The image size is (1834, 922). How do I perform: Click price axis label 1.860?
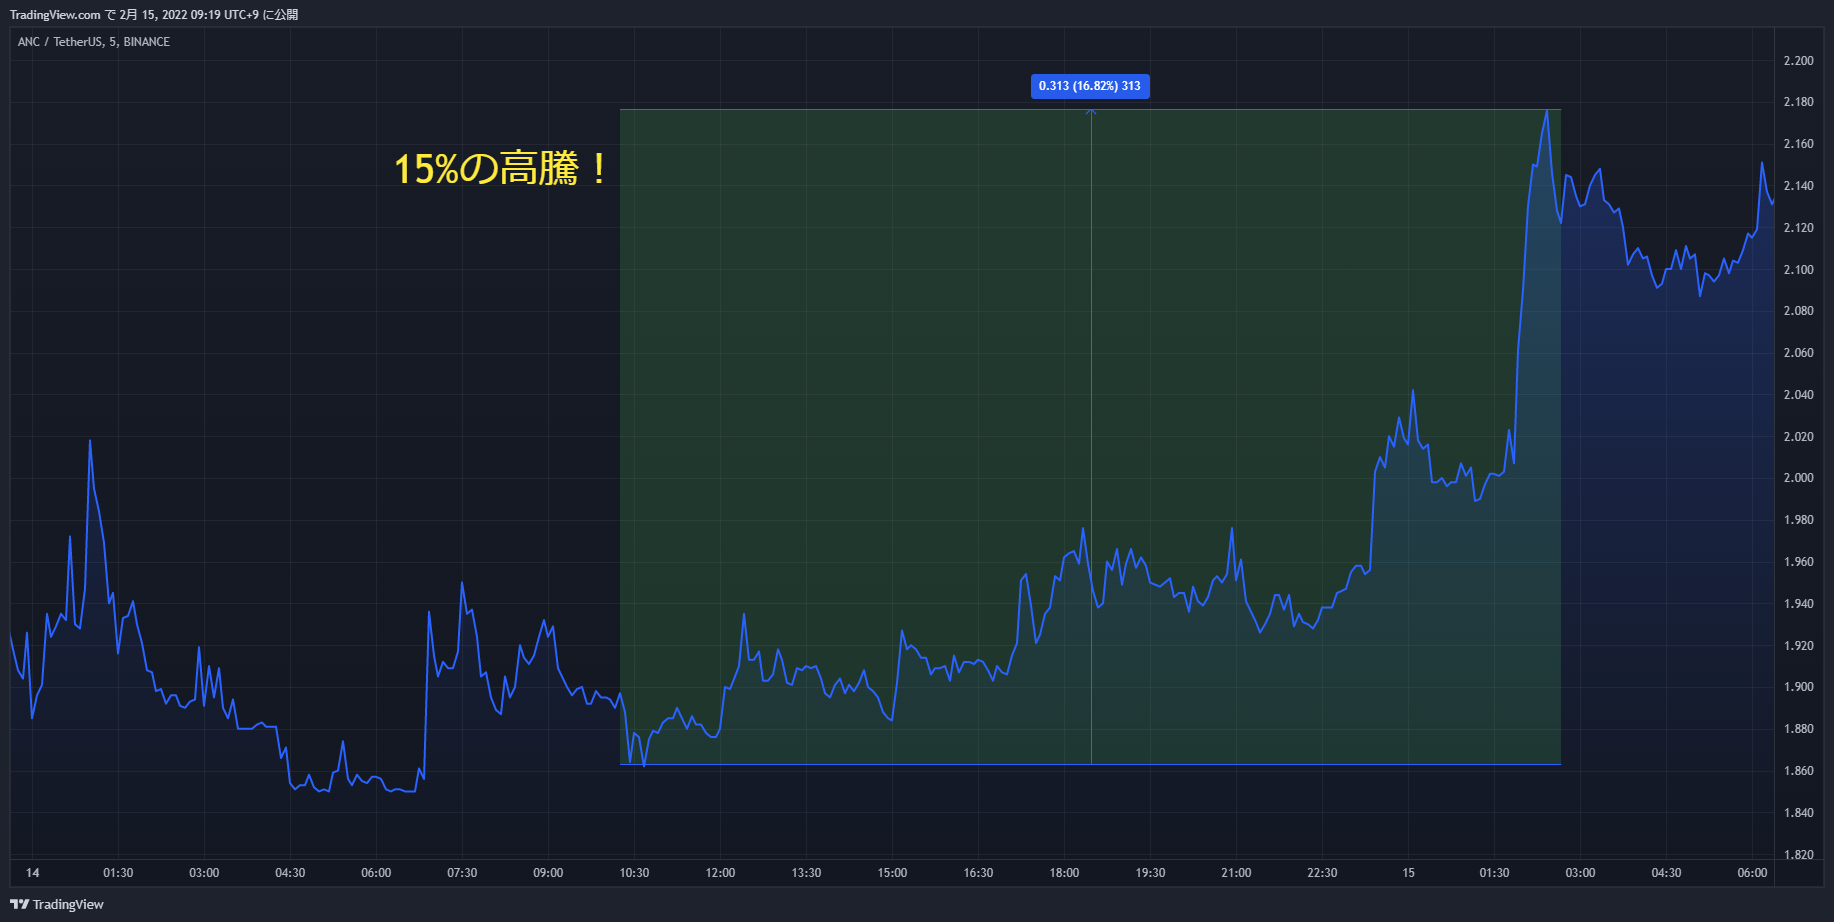(x=1798, y=771)
